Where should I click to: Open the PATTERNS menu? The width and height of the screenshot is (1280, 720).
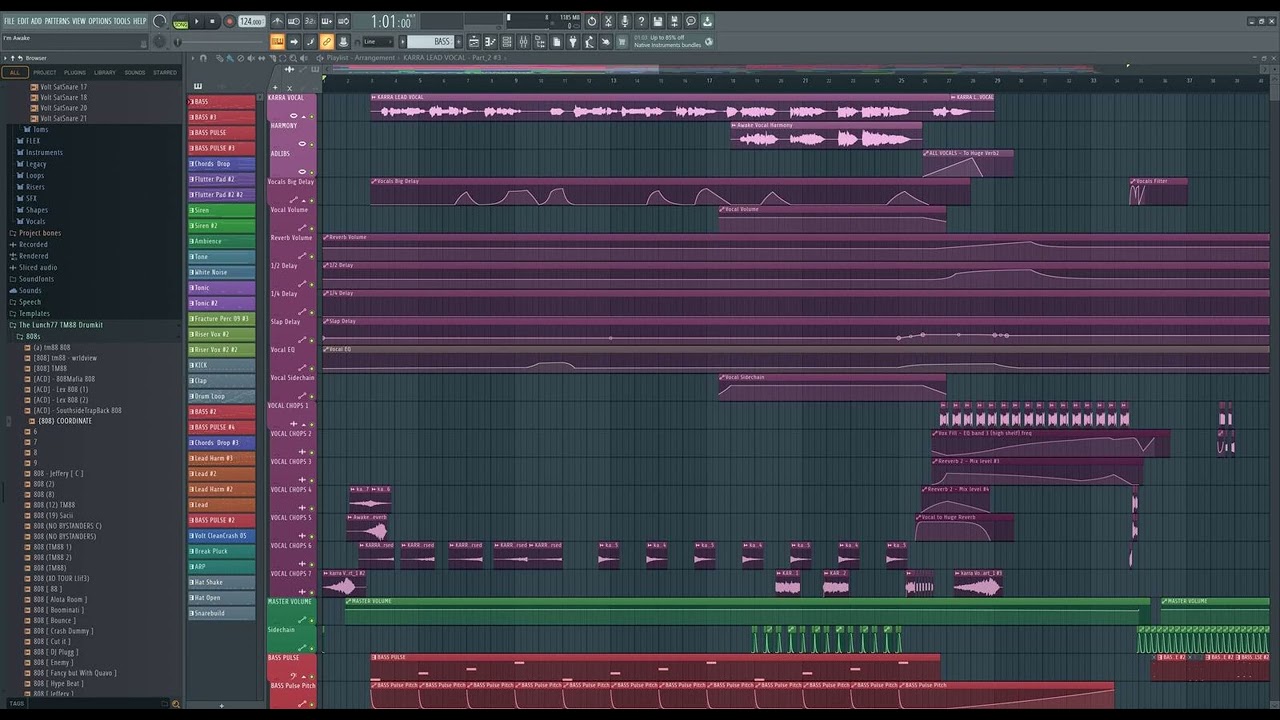click(56, 21)
